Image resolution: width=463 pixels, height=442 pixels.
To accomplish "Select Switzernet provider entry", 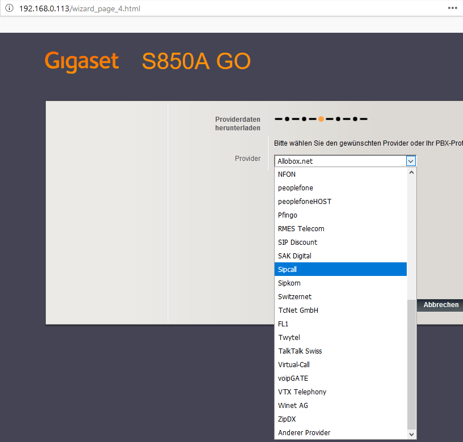I will (x=341, y=297).
